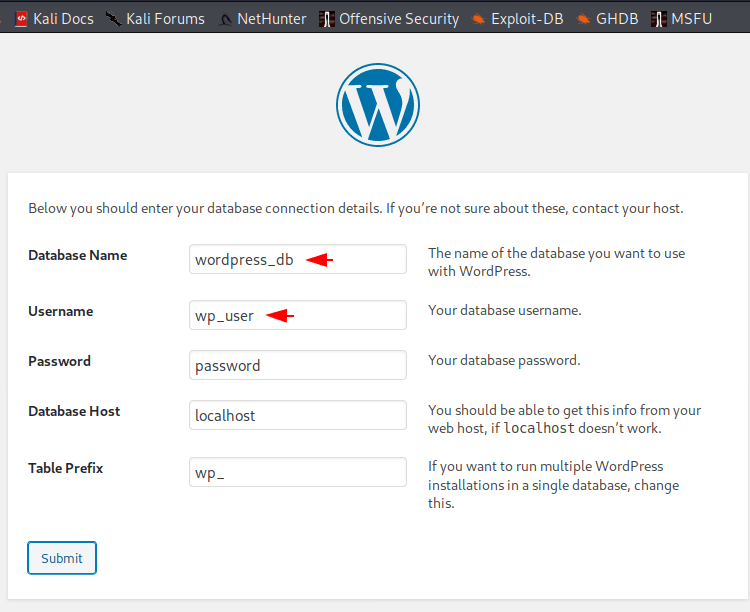Click the Database Name input field

[x=298, y=259]
